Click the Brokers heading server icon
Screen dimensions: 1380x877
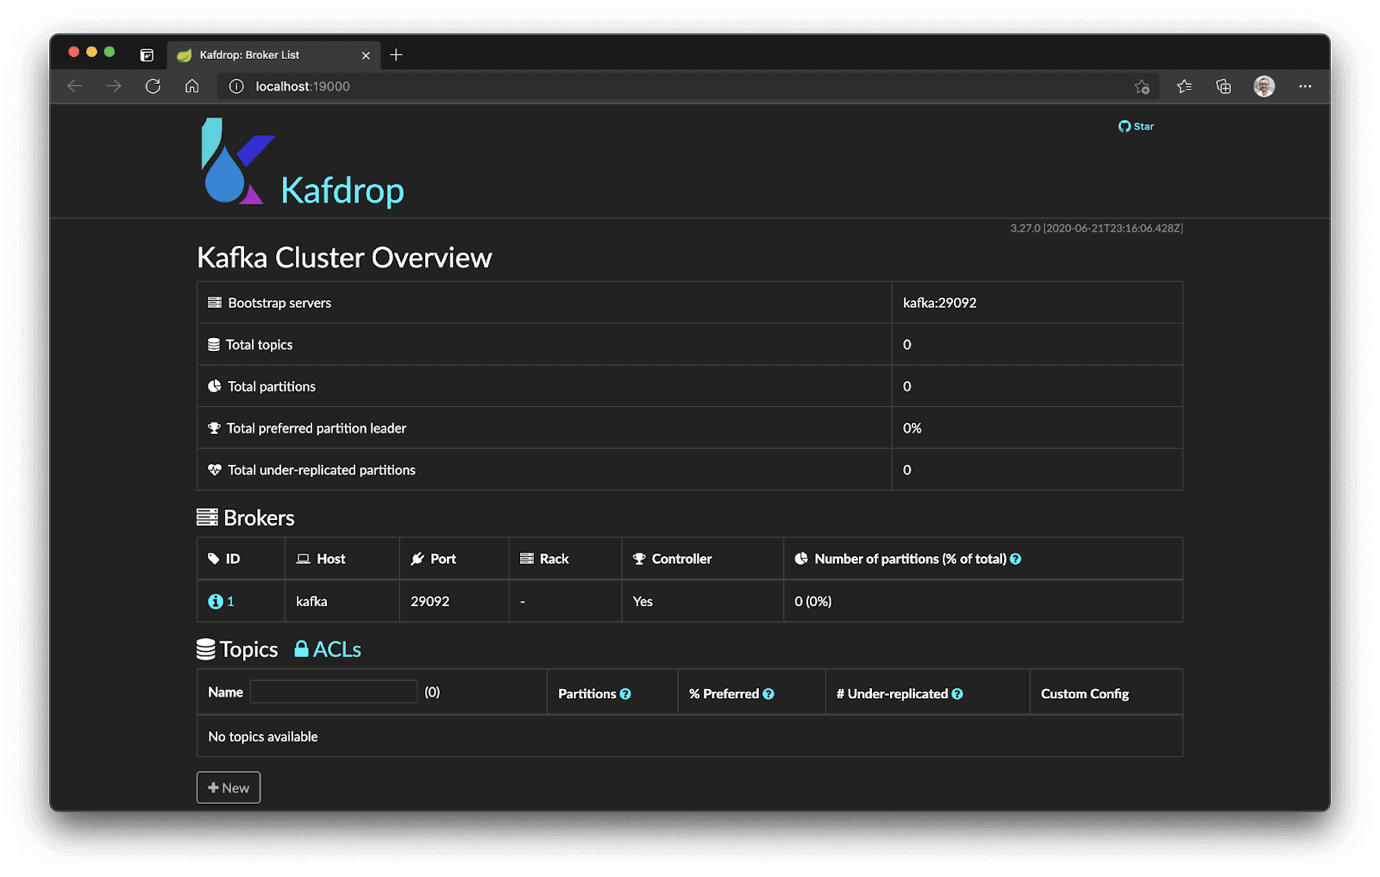click(207, 517)
